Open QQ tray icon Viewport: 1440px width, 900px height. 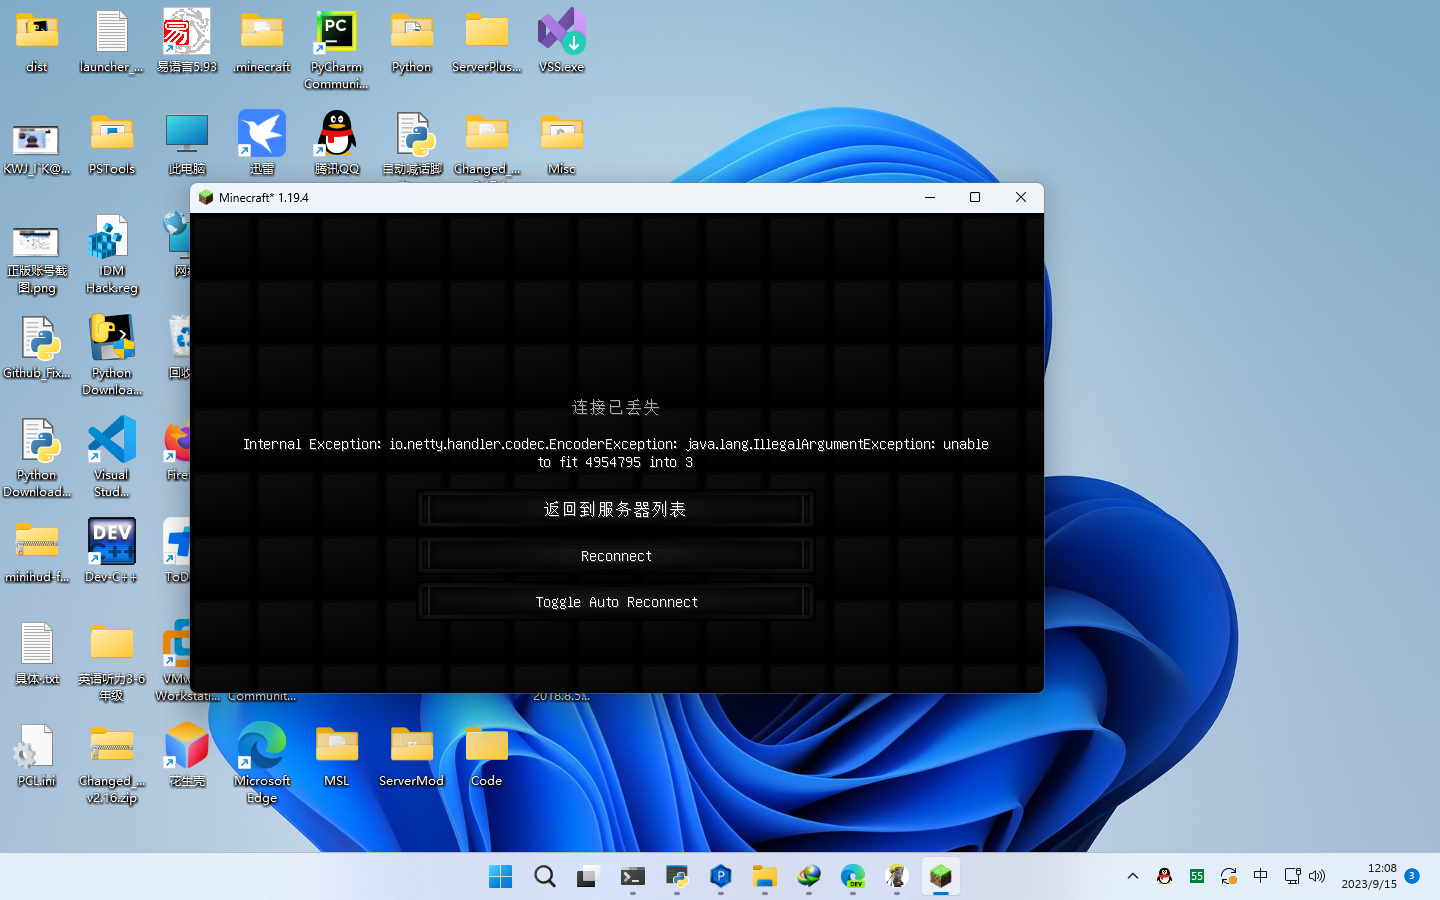tap(1164, 876)
